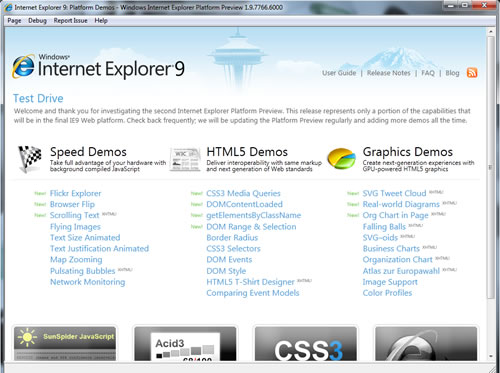
Task: Open the Falling Balls demo
Action: [x=384, y=227]
